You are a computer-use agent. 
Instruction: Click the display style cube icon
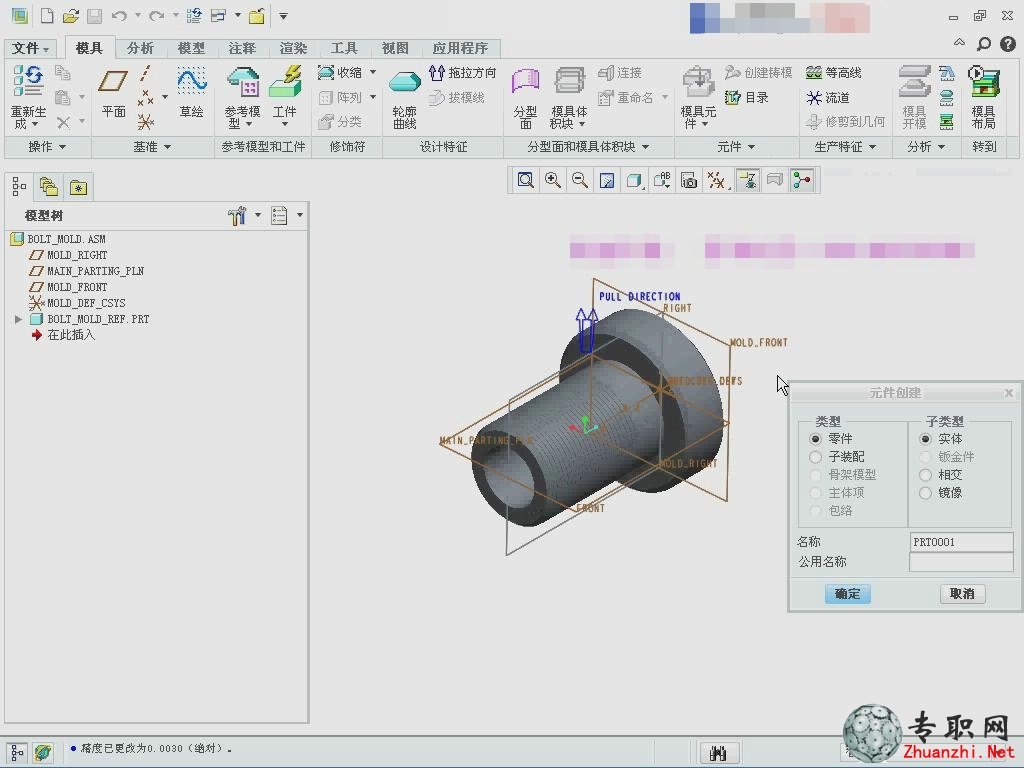point(633,180)
